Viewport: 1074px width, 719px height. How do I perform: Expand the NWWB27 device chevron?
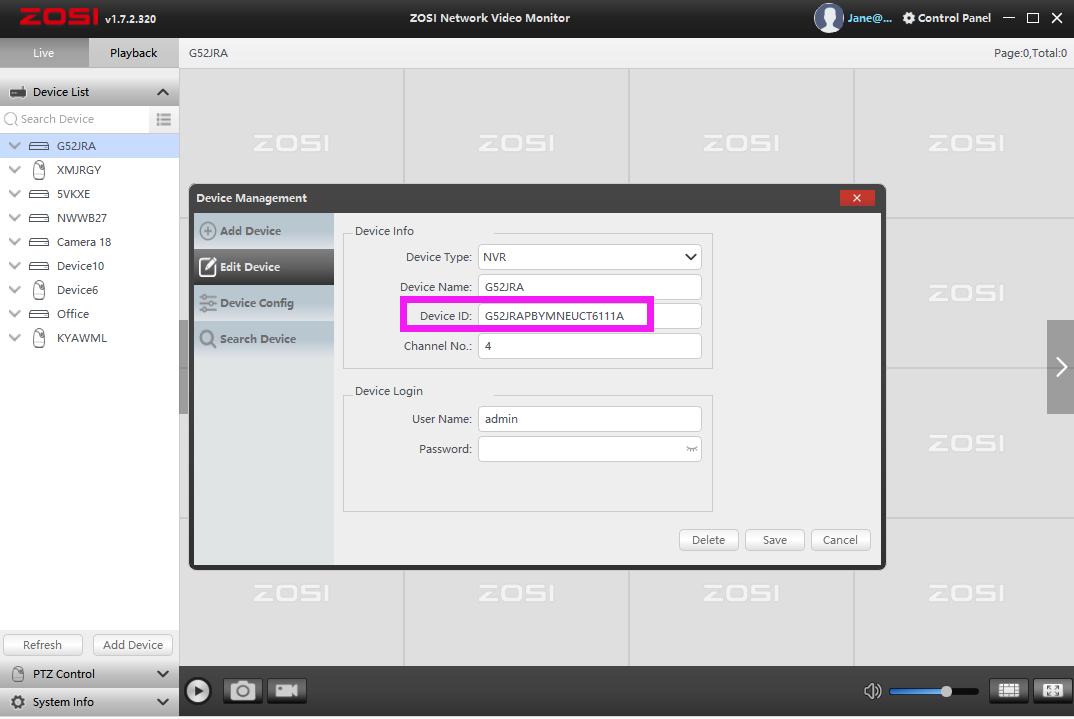tap(14, 218)
